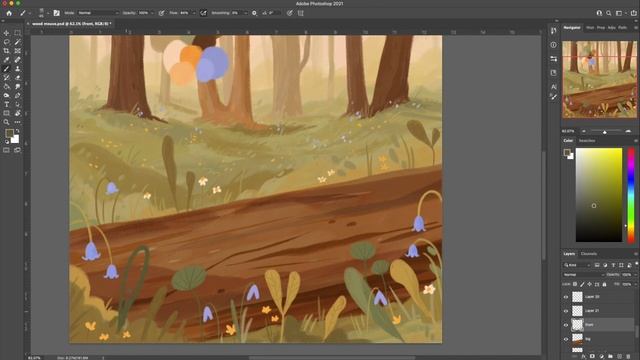This screenshot has height=360, width=640.
Task: Toggle lock image pixels brush icon
Action: coord(582,284)
